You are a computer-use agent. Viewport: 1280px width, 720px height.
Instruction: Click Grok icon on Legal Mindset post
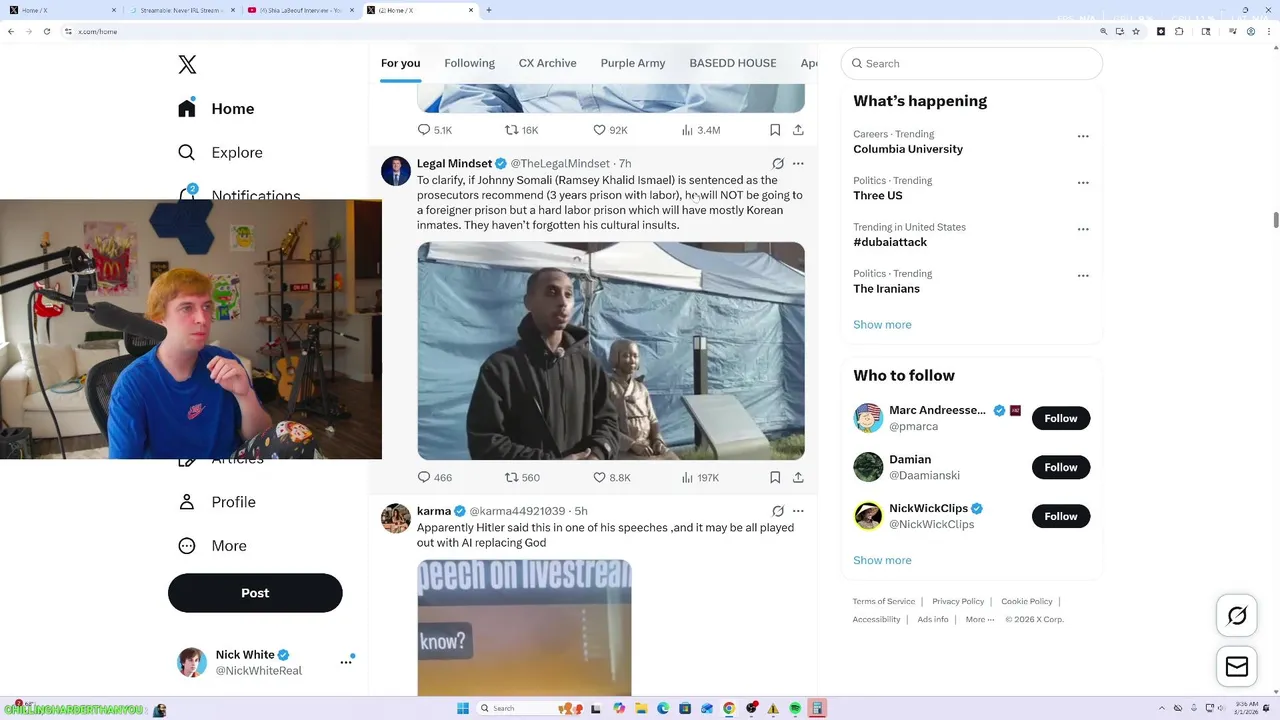778,163
